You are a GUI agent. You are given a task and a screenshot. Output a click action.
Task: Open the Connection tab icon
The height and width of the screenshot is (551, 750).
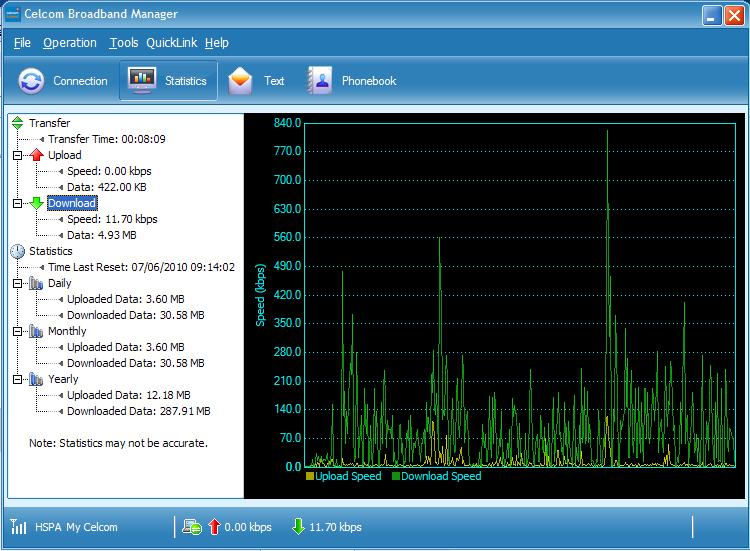click(x=31, y=80)
